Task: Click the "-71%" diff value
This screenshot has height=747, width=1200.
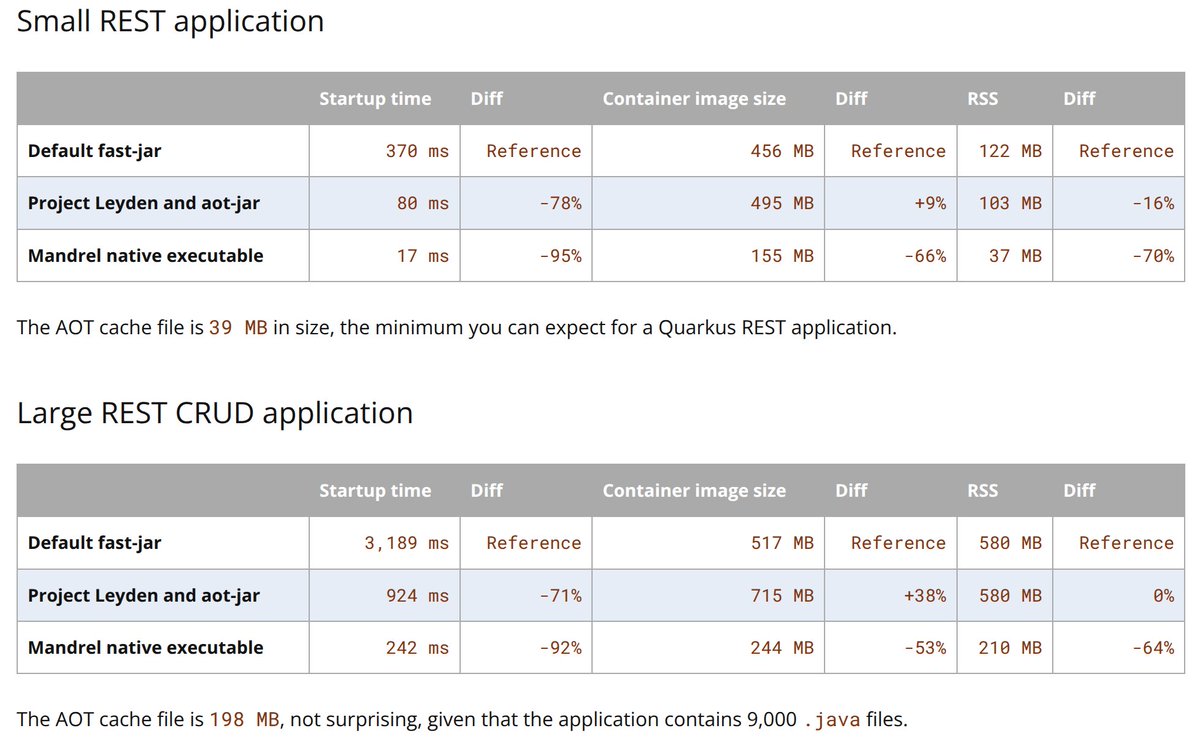Action: tap(560, 595)
